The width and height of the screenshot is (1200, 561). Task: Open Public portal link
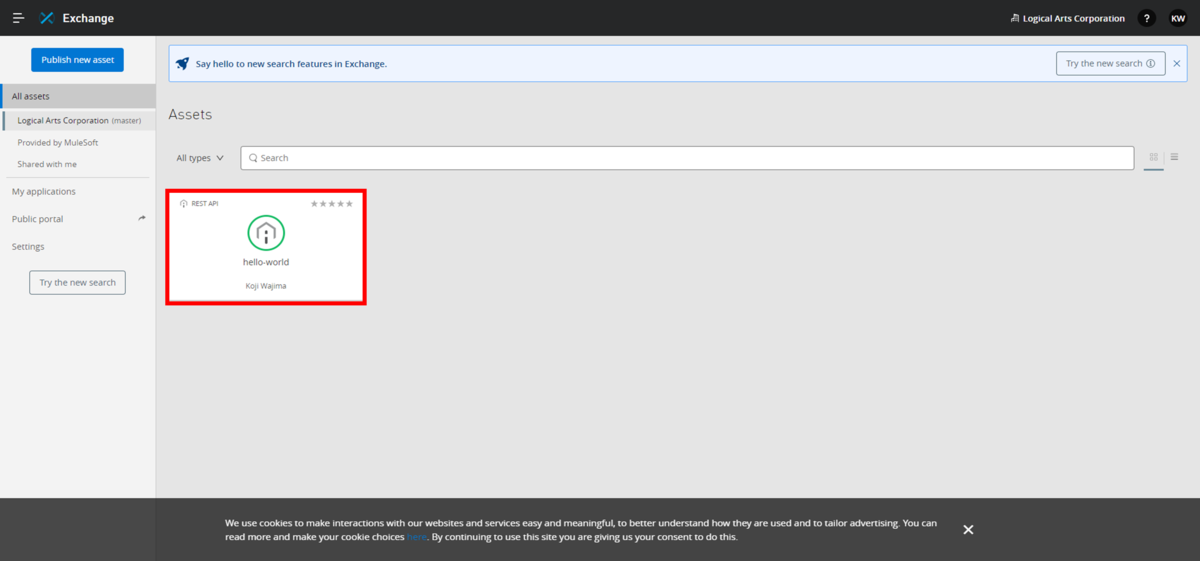click(x=37, y=219)
